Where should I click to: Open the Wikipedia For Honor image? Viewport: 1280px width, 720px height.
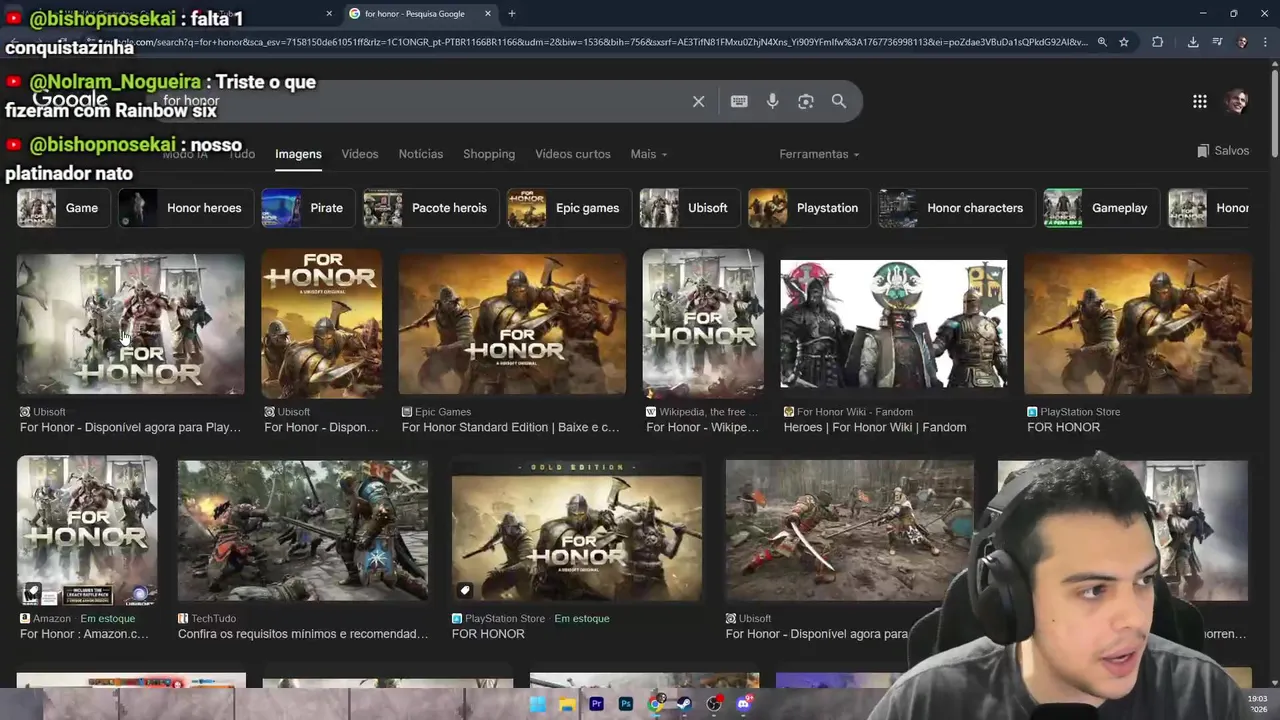[703, 323]
